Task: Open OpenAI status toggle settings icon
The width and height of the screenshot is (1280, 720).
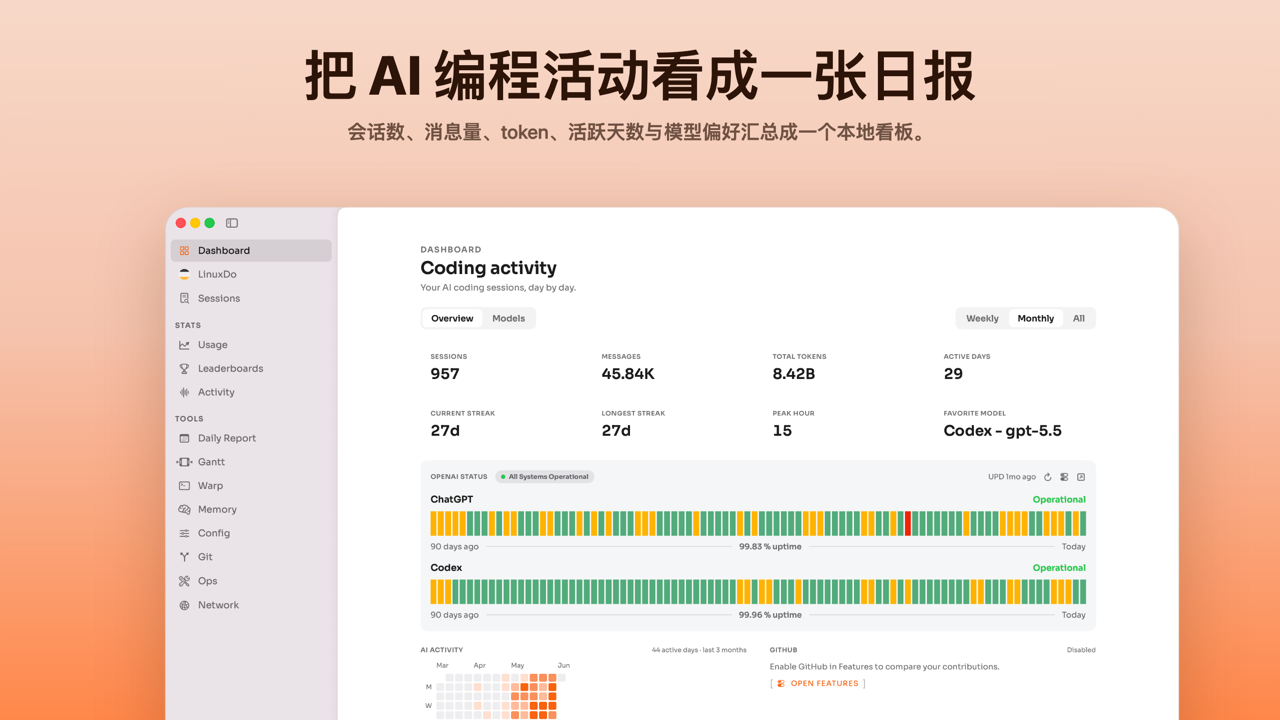Action: [1064, 477]
